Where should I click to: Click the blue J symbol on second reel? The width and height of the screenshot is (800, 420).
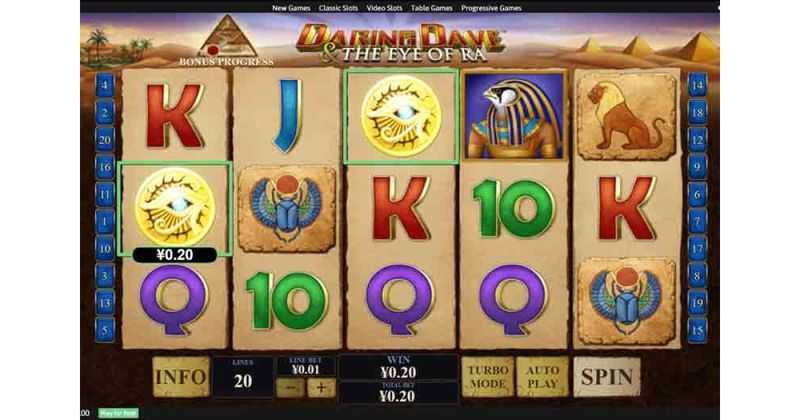pos(288,116)
